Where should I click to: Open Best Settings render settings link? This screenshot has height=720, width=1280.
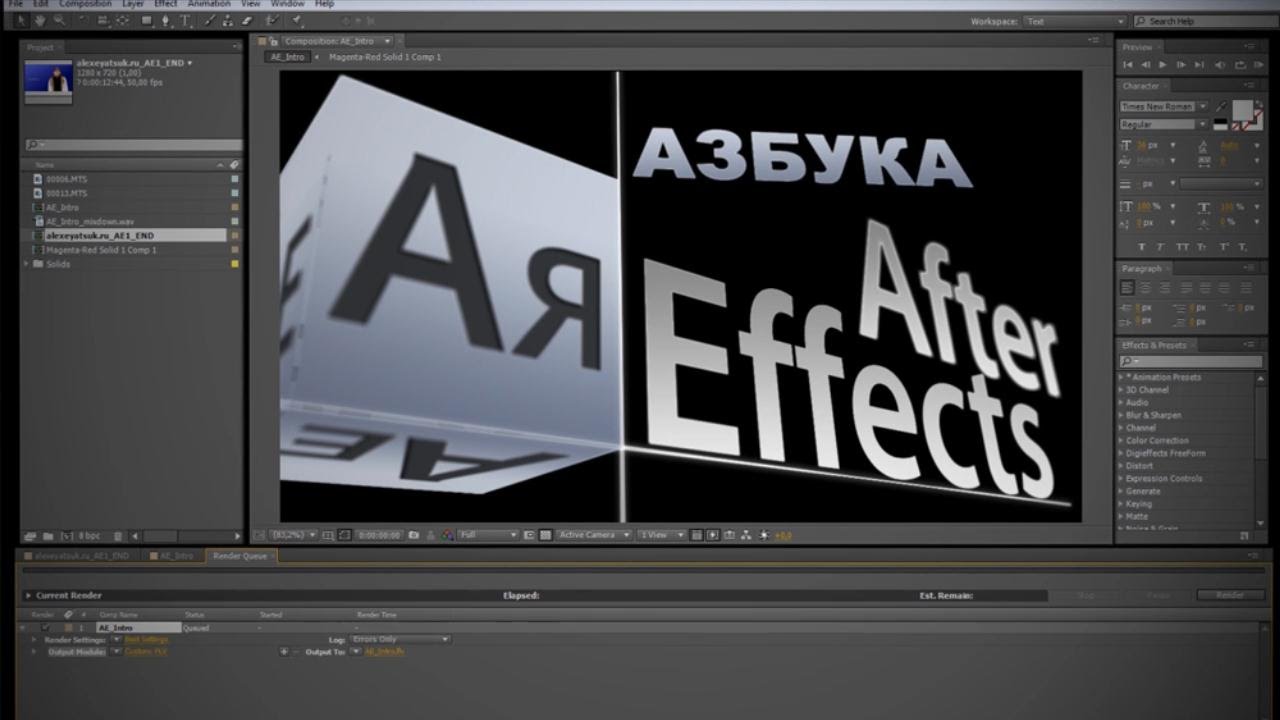(x=147, y=639)
